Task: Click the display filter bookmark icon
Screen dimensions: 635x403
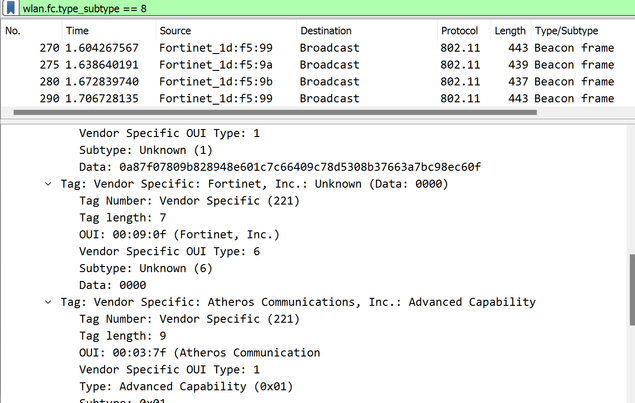Action: pyautogui.click(x=10, y=8)
